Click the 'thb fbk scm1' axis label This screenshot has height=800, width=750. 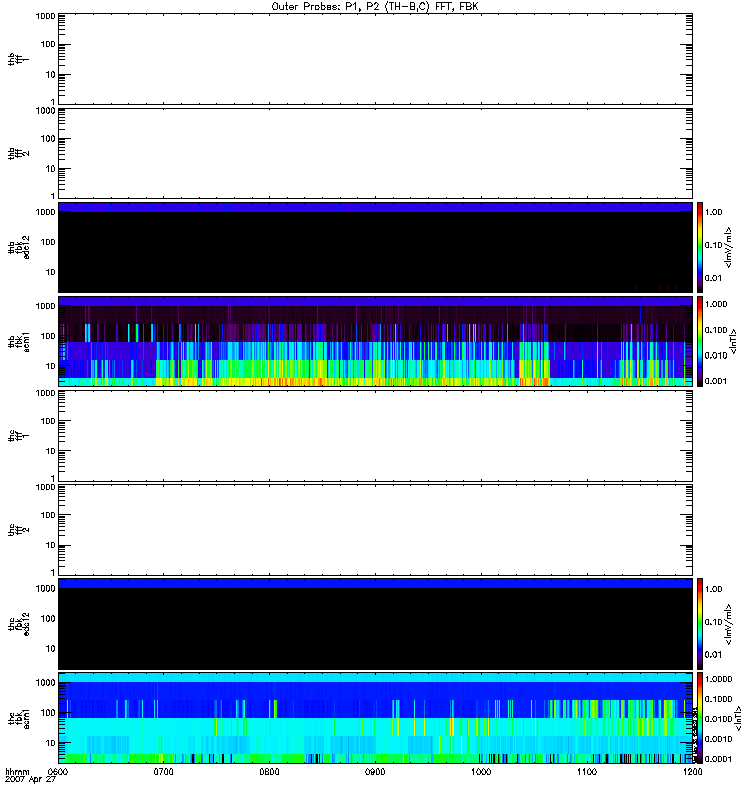point(18,341)
